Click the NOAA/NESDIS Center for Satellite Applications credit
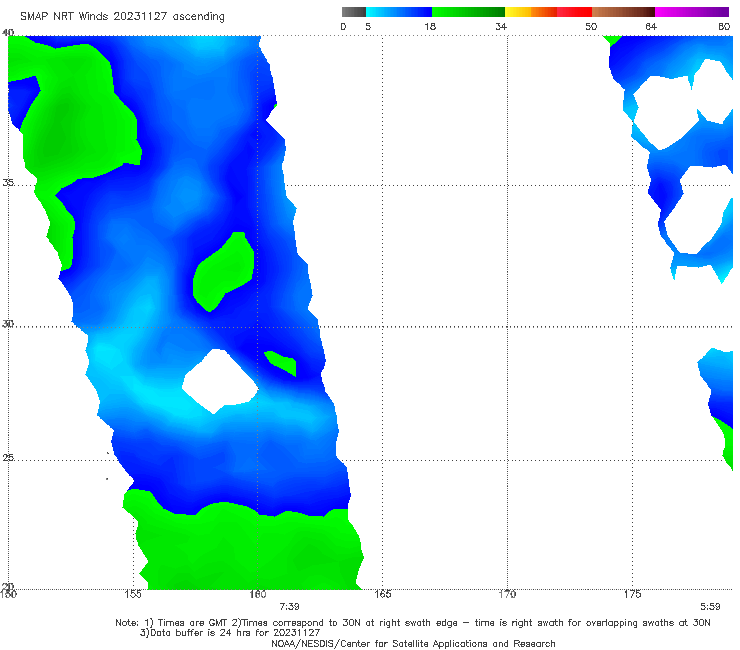This screenshot has width=740, height=650. pos(413,644)
